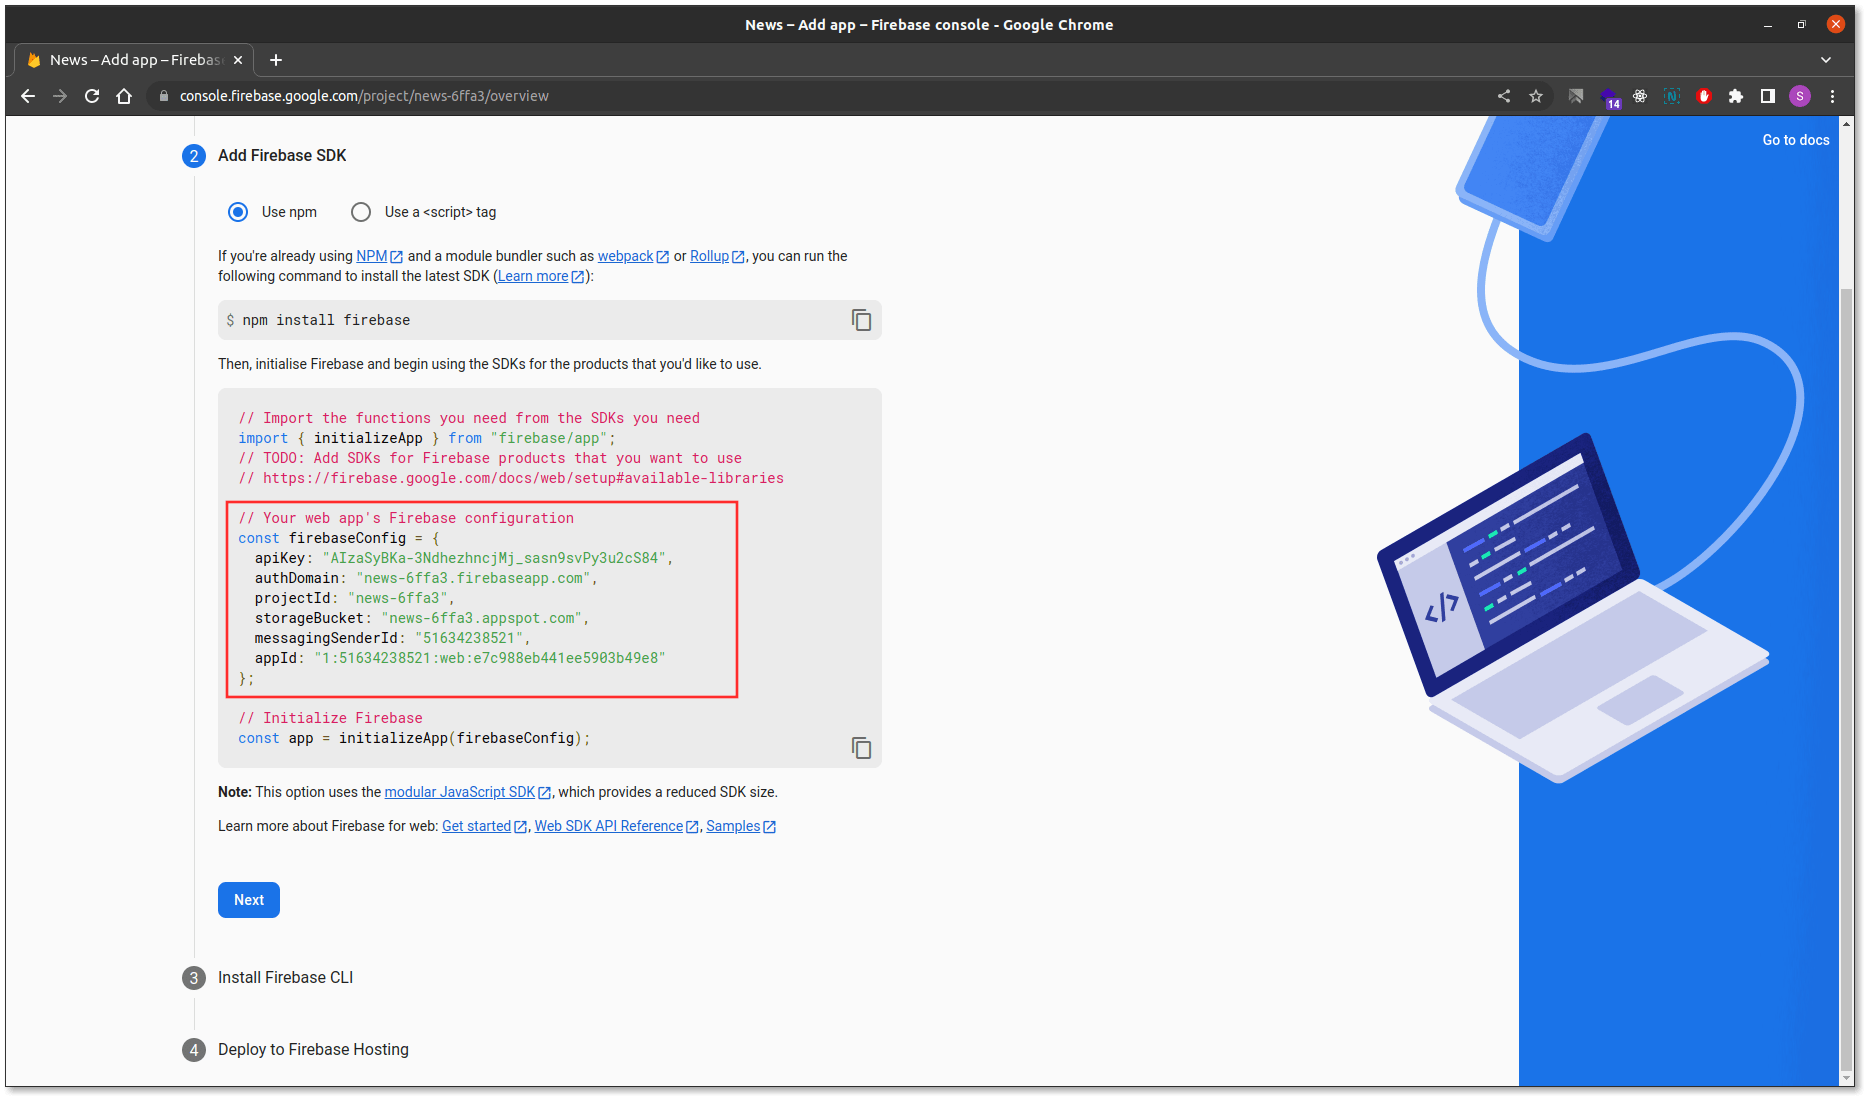Open a new browser tab

pyautogui.click(x=276, y=60)
